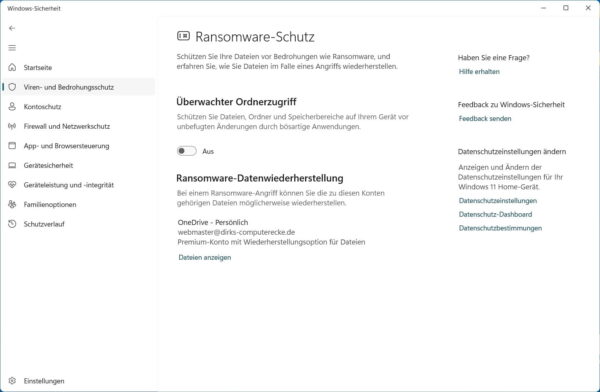Viewport: 600px width, 392px height.
Task: Open Startseite in the sidebar
Action: [79, 67]
